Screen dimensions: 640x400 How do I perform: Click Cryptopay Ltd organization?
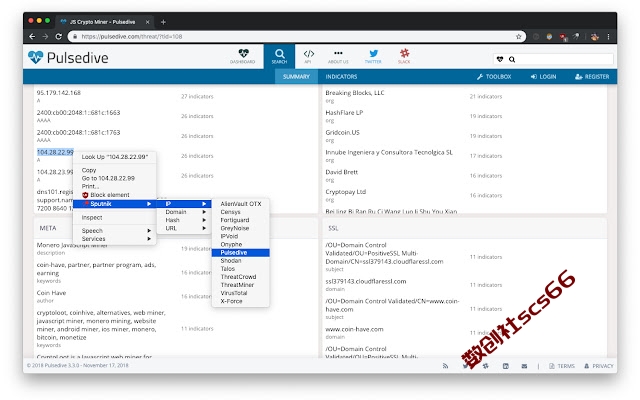click(x=346, y=192)
